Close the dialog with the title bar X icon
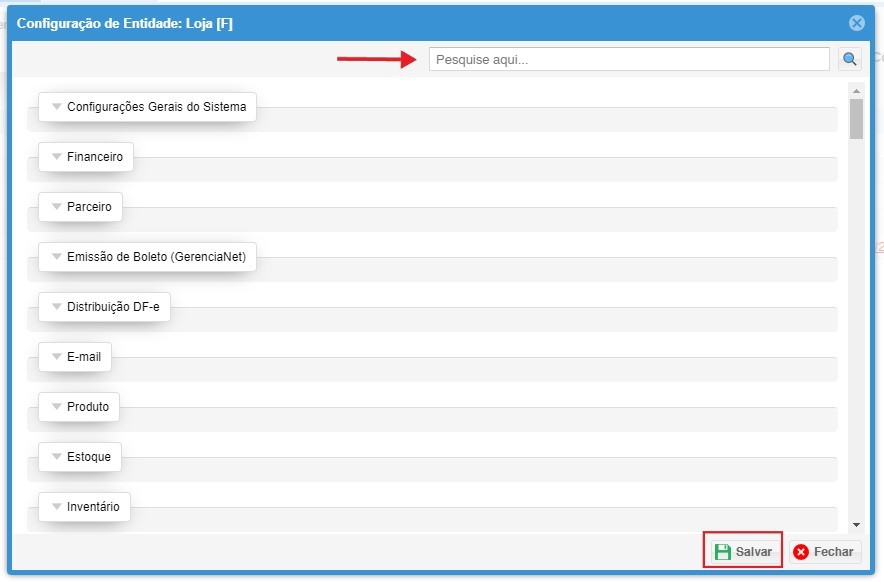The image size is (884, 582). pyautogui.click(x=856, y=23)
